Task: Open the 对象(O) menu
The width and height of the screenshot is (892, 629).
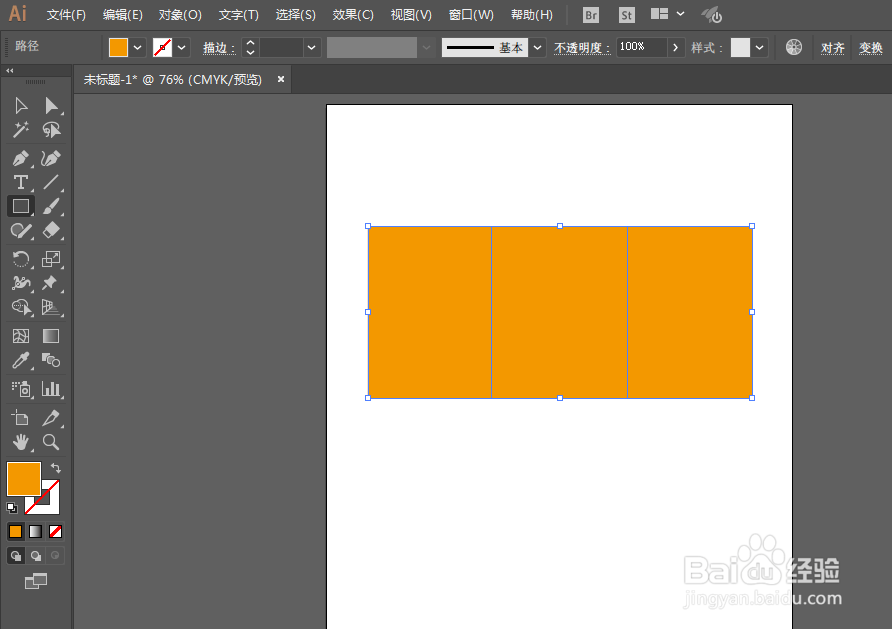Action: (180, 15)
